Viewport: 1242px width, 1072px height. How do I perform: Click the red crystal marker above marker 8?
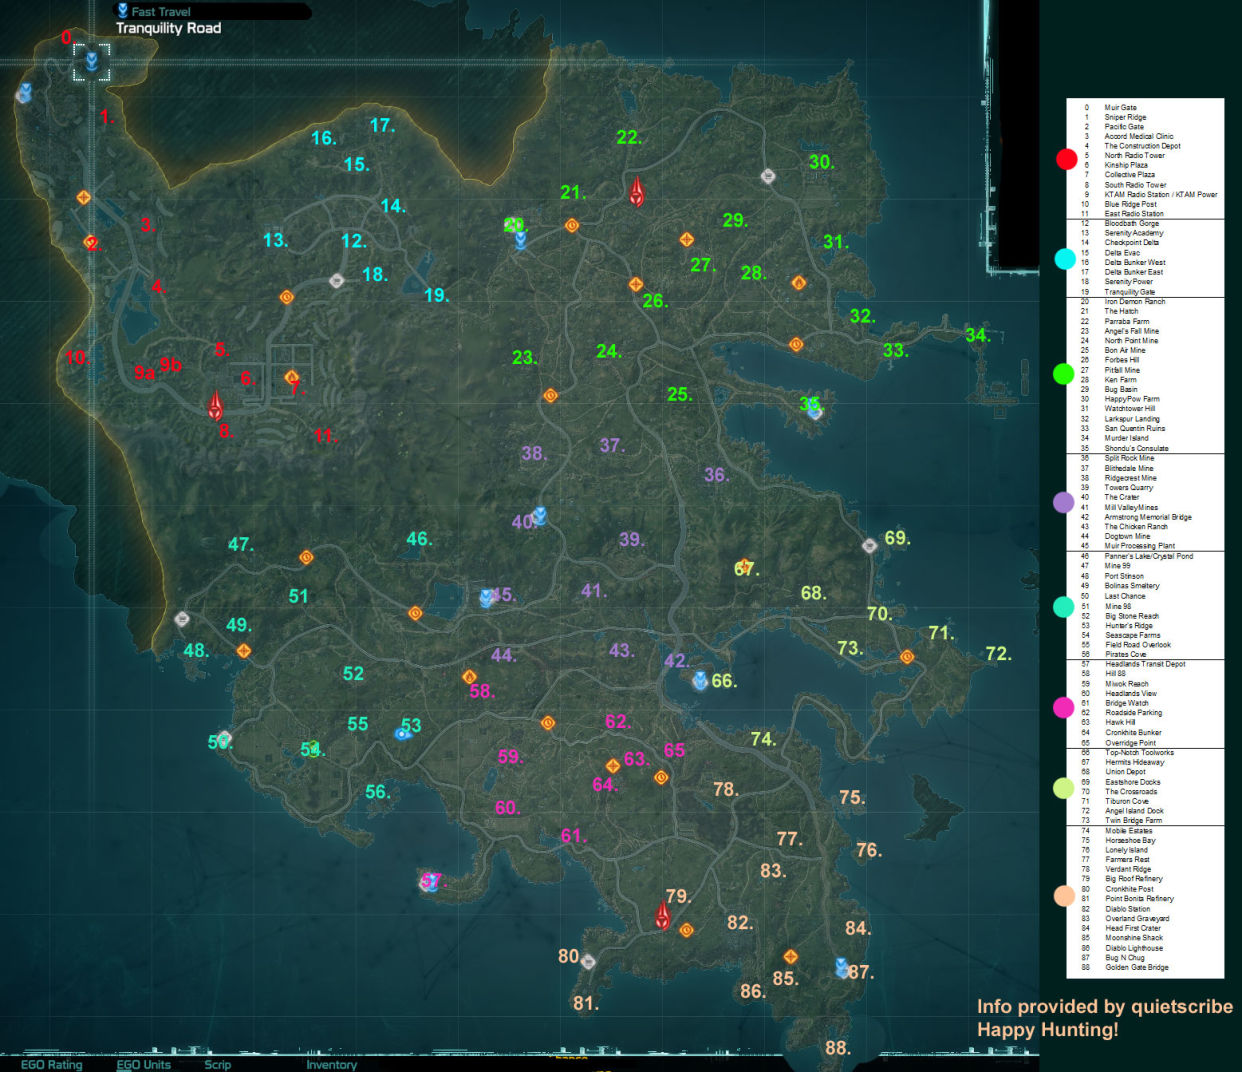tap(215, 405)
